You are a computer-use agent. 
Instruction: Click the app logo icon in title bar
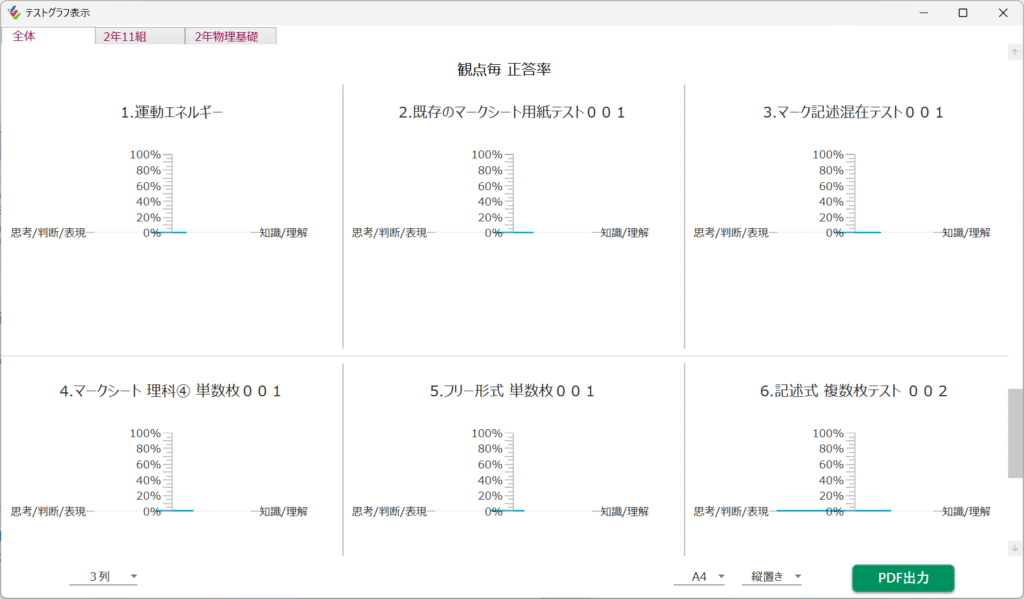14,12
